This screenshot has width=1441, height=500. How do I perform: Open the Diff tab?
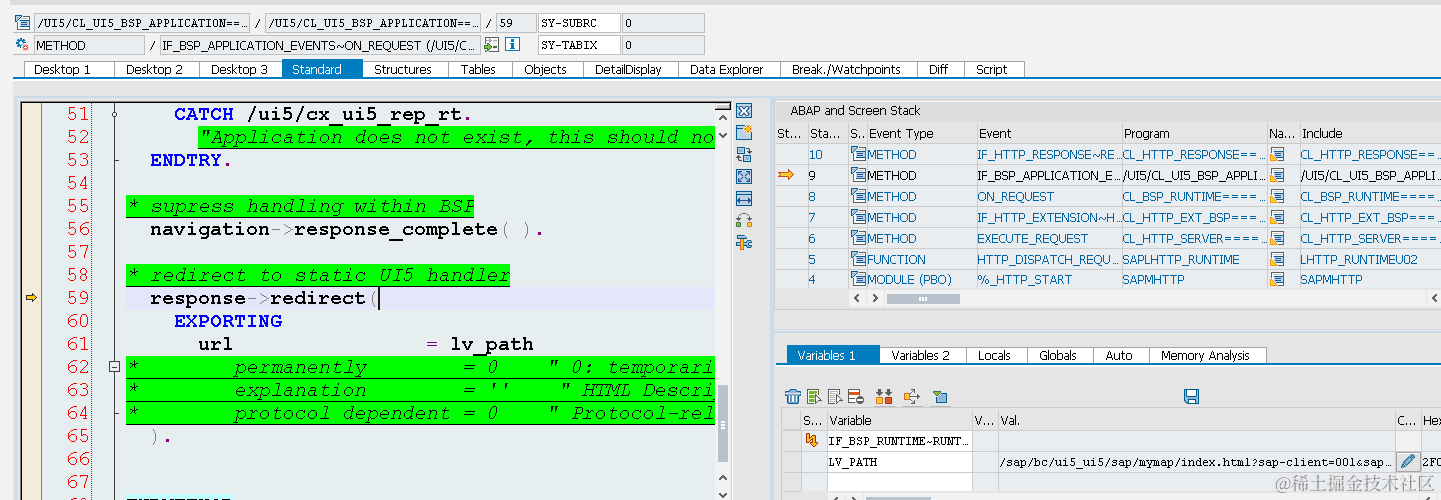coord(938,69)
